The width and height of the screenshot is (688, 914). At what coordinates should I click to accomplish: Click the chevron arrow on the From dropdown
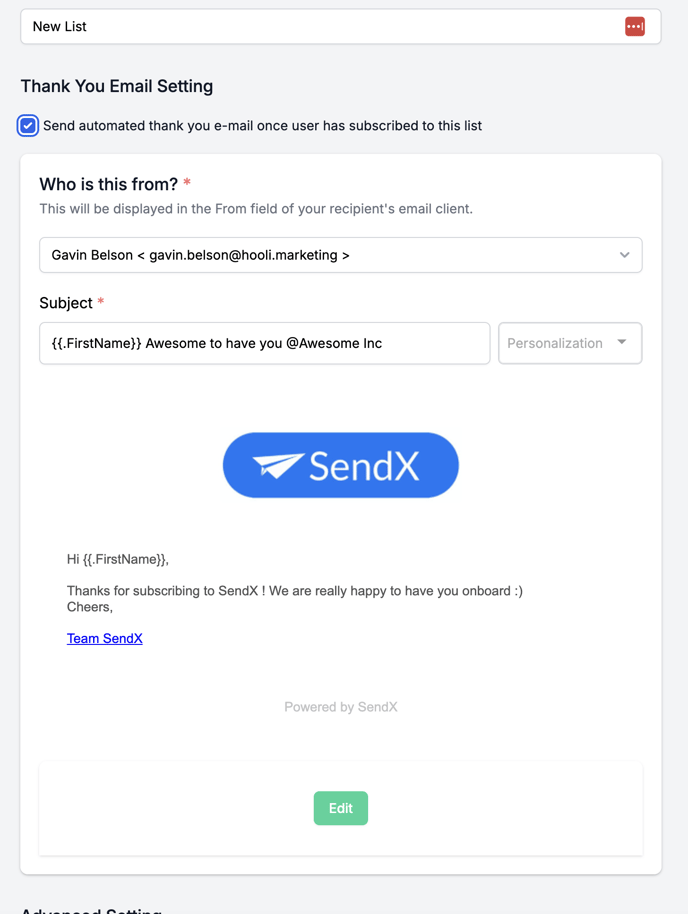(624, 255)
